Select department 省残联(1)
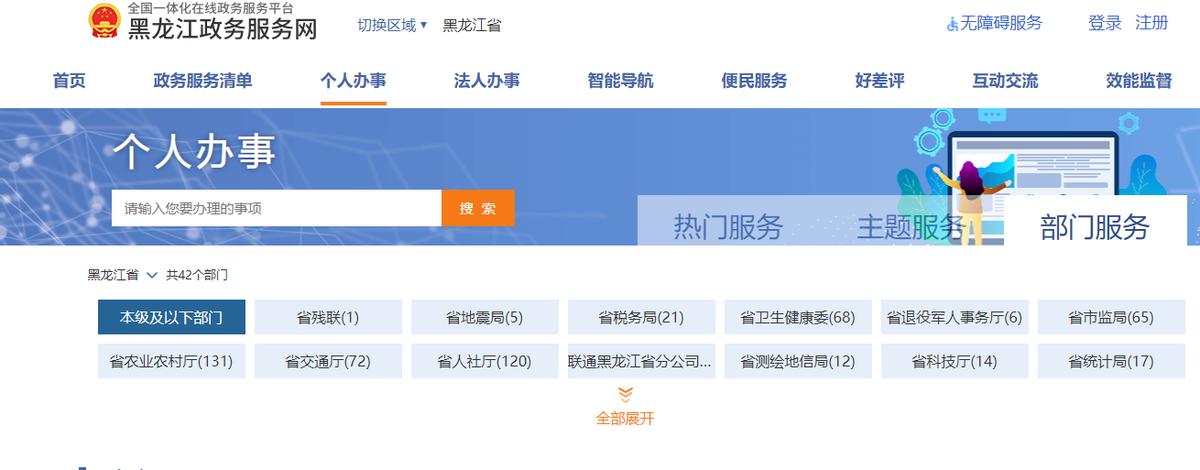1200x470 pixels. (328, 317)
